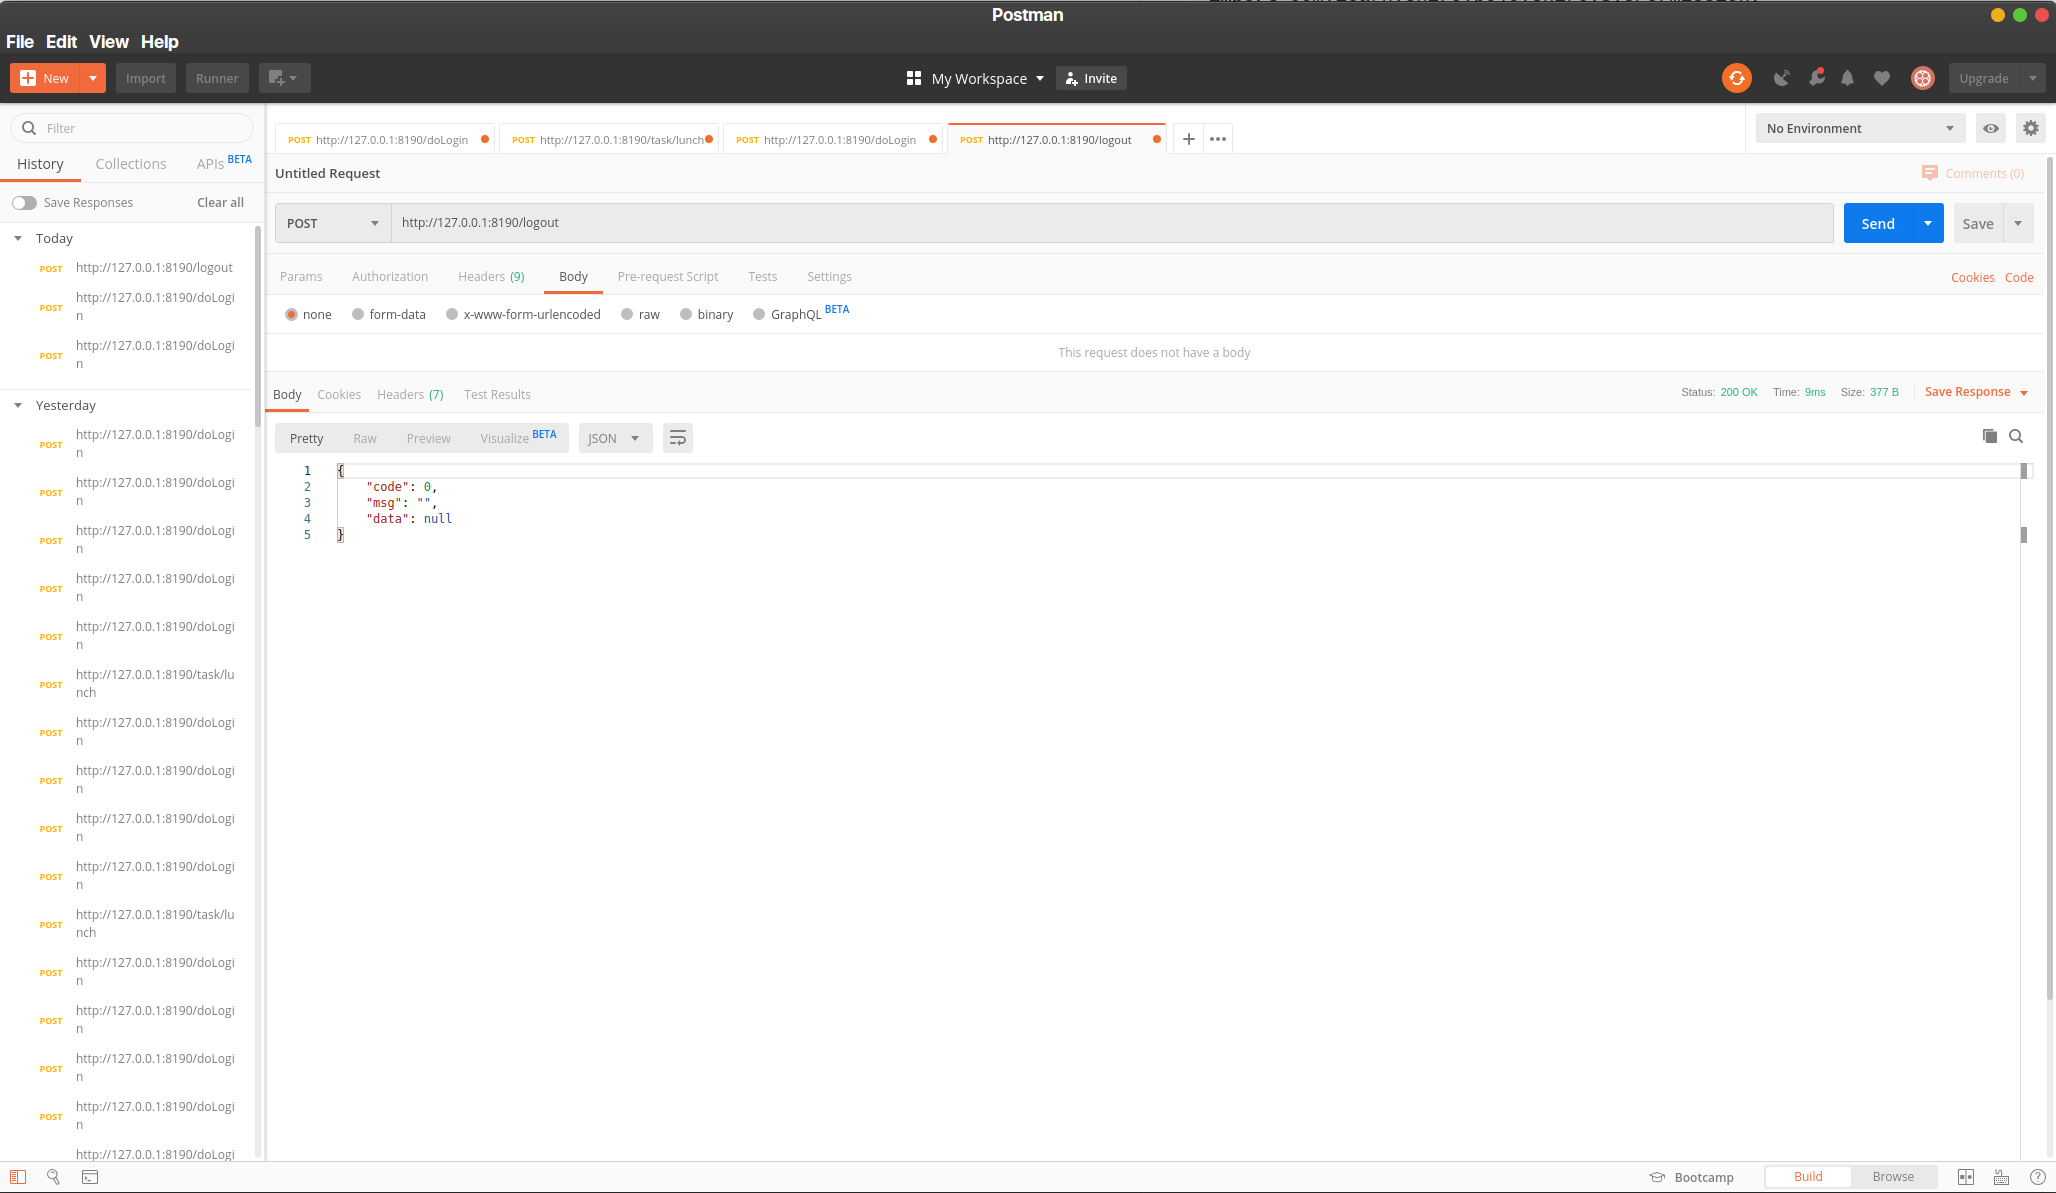Open the Authorization request tab

(x=389, y=277)
